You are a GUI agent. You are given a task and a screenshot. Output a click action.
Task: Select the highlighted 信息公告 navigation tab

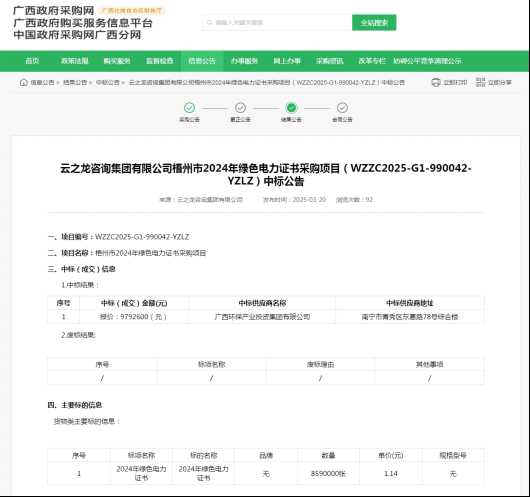(x=202, y=61)
